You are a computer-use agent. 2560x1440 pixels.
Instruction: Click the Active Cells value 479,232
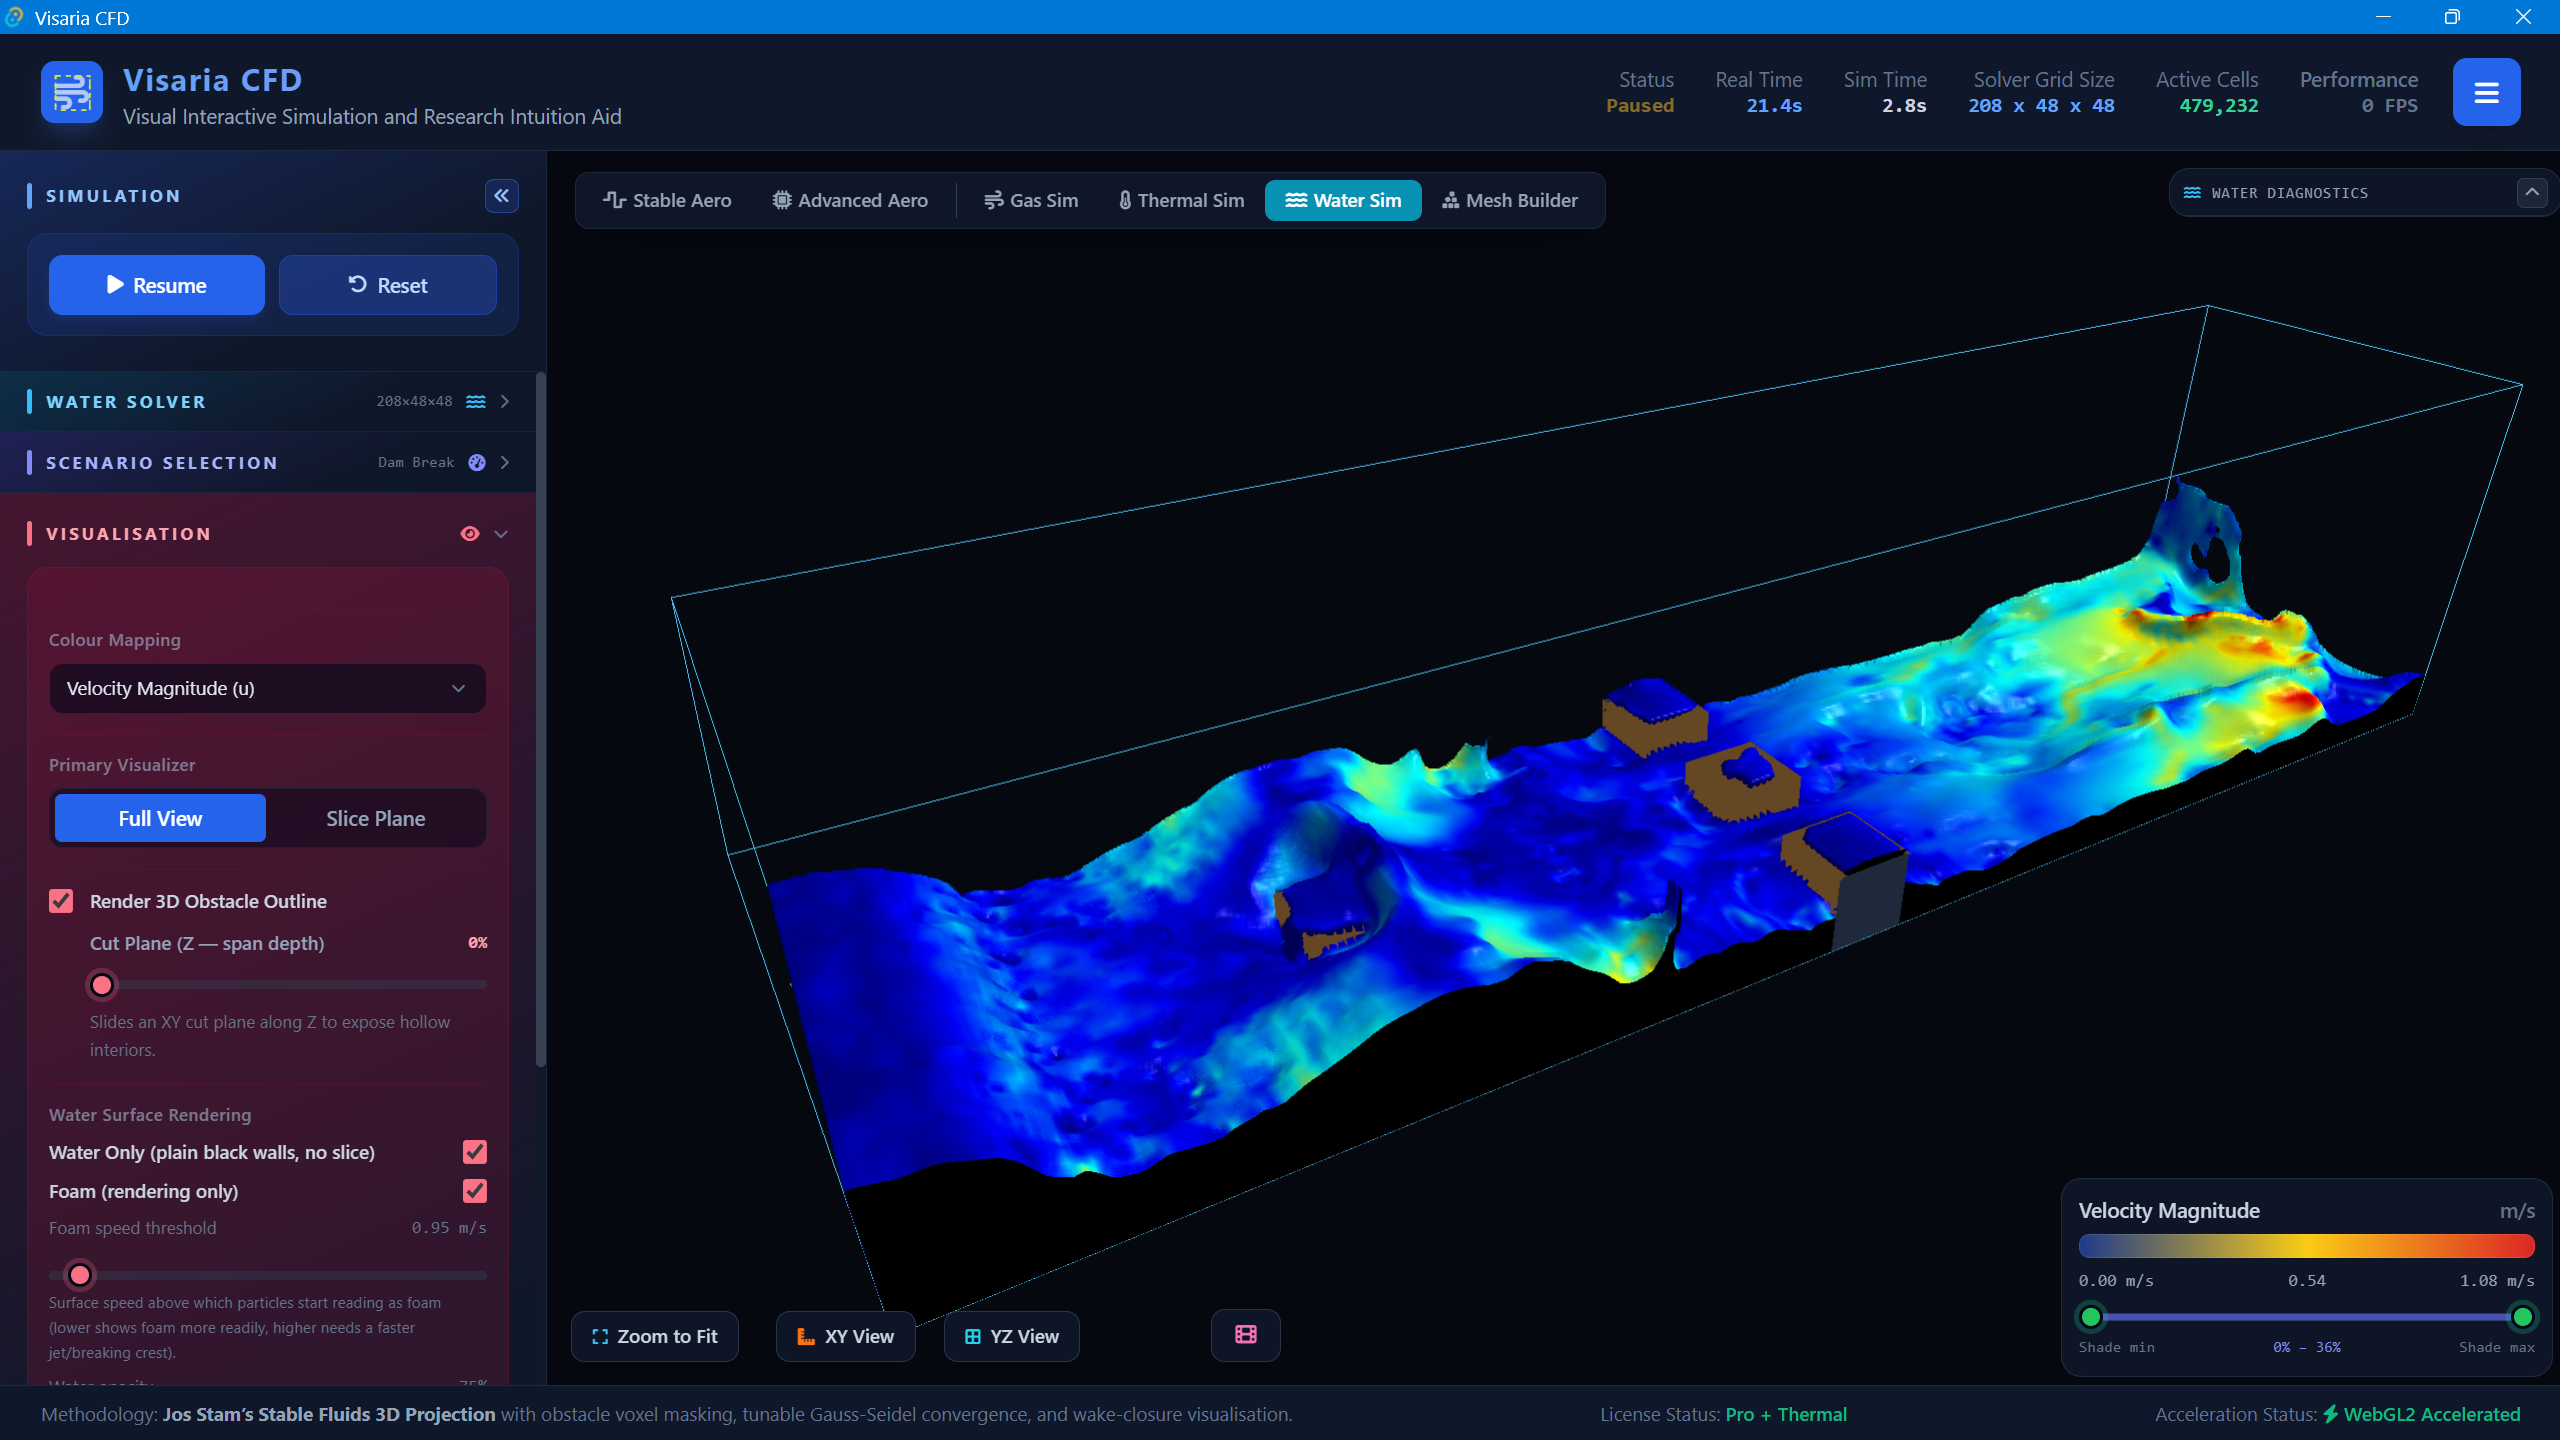2219,106
